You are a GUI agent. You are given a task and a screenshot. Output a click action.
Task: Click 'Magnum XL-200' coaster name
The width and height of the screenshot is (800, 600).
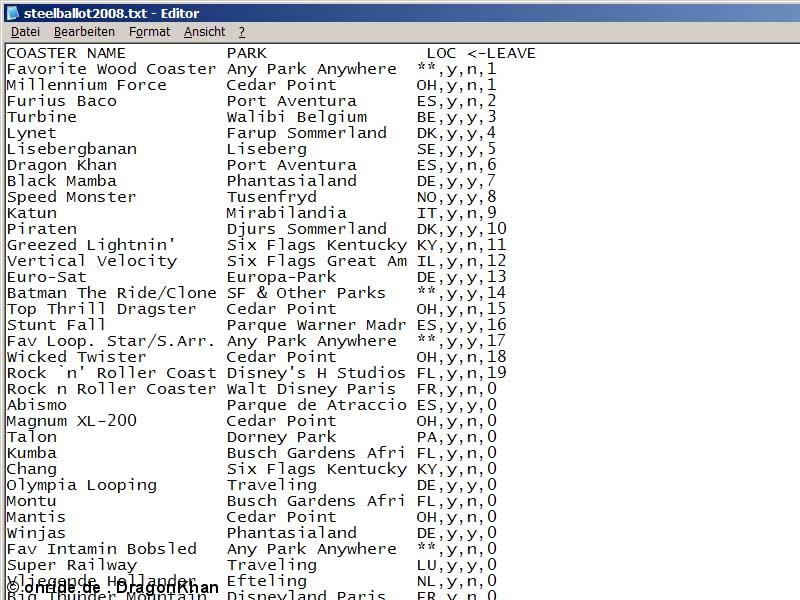tap(72, 421)
